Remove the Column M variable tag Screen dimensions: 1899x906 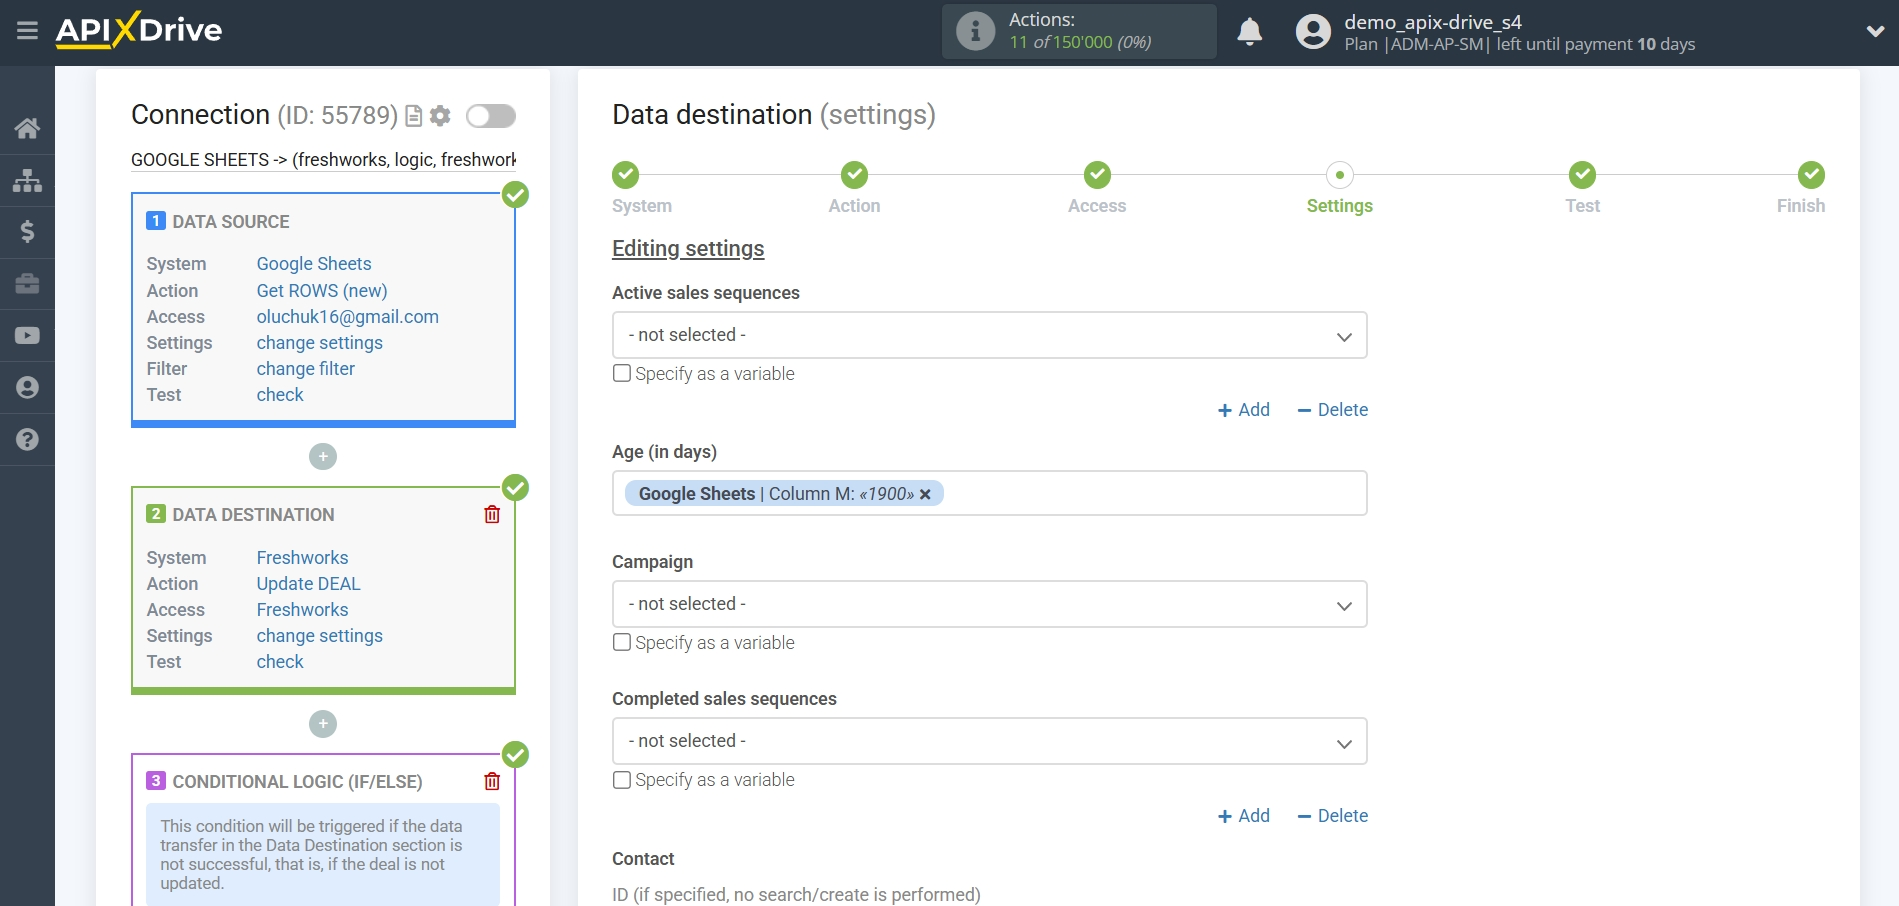(925, 494)
